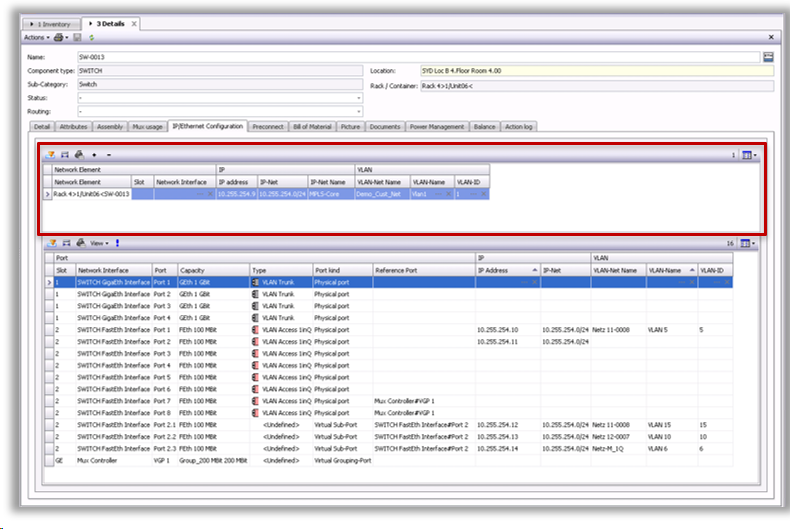The image size is (796, 529).
Task: Expand the Status dropdown
Action: coord(358,98)
